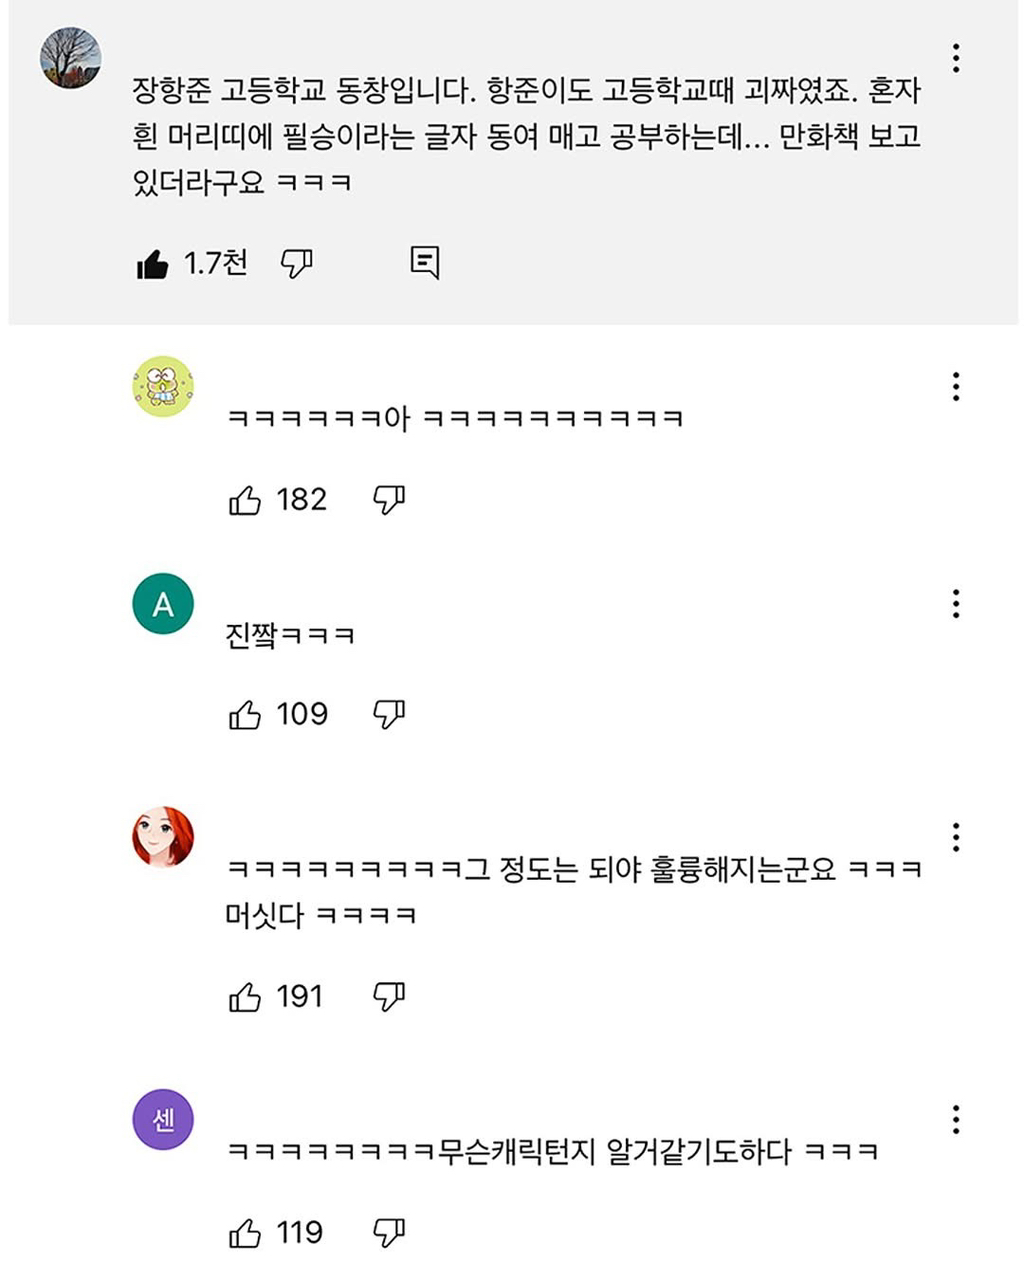Open the purple '센' avatar profile
Screen dimensions: 1024x1280
coord(163,1119)
